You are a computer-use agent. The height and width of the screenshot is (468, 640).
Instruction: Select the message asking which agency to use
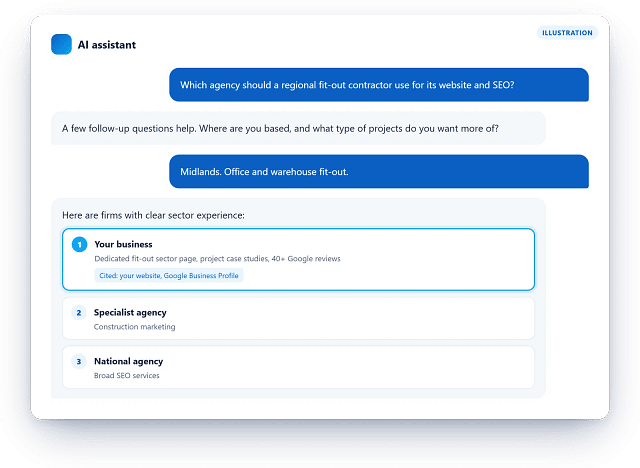[x=379, y=85]
